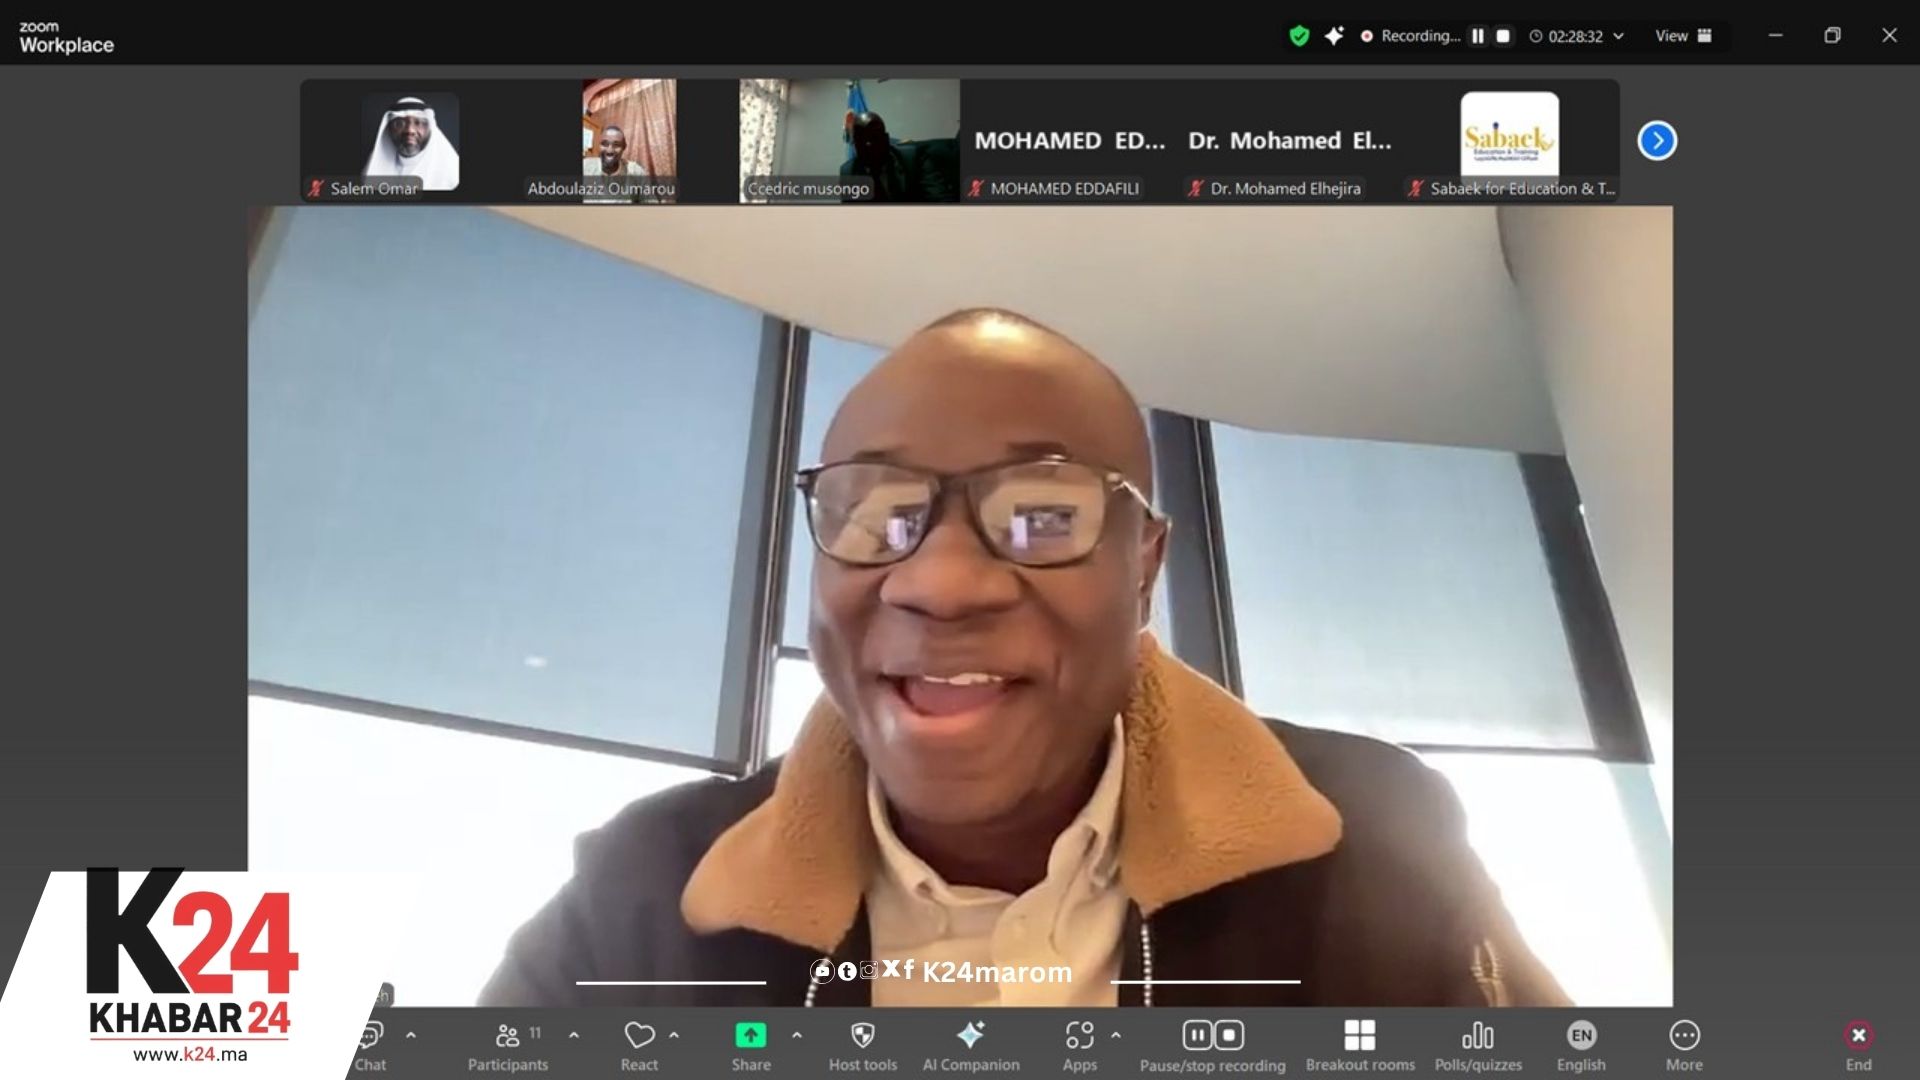Viewport: 1920px width, 1080px height.
Task: Open Polls/quizzes bar chart icon
Action: click(x=1477, y=1036)
